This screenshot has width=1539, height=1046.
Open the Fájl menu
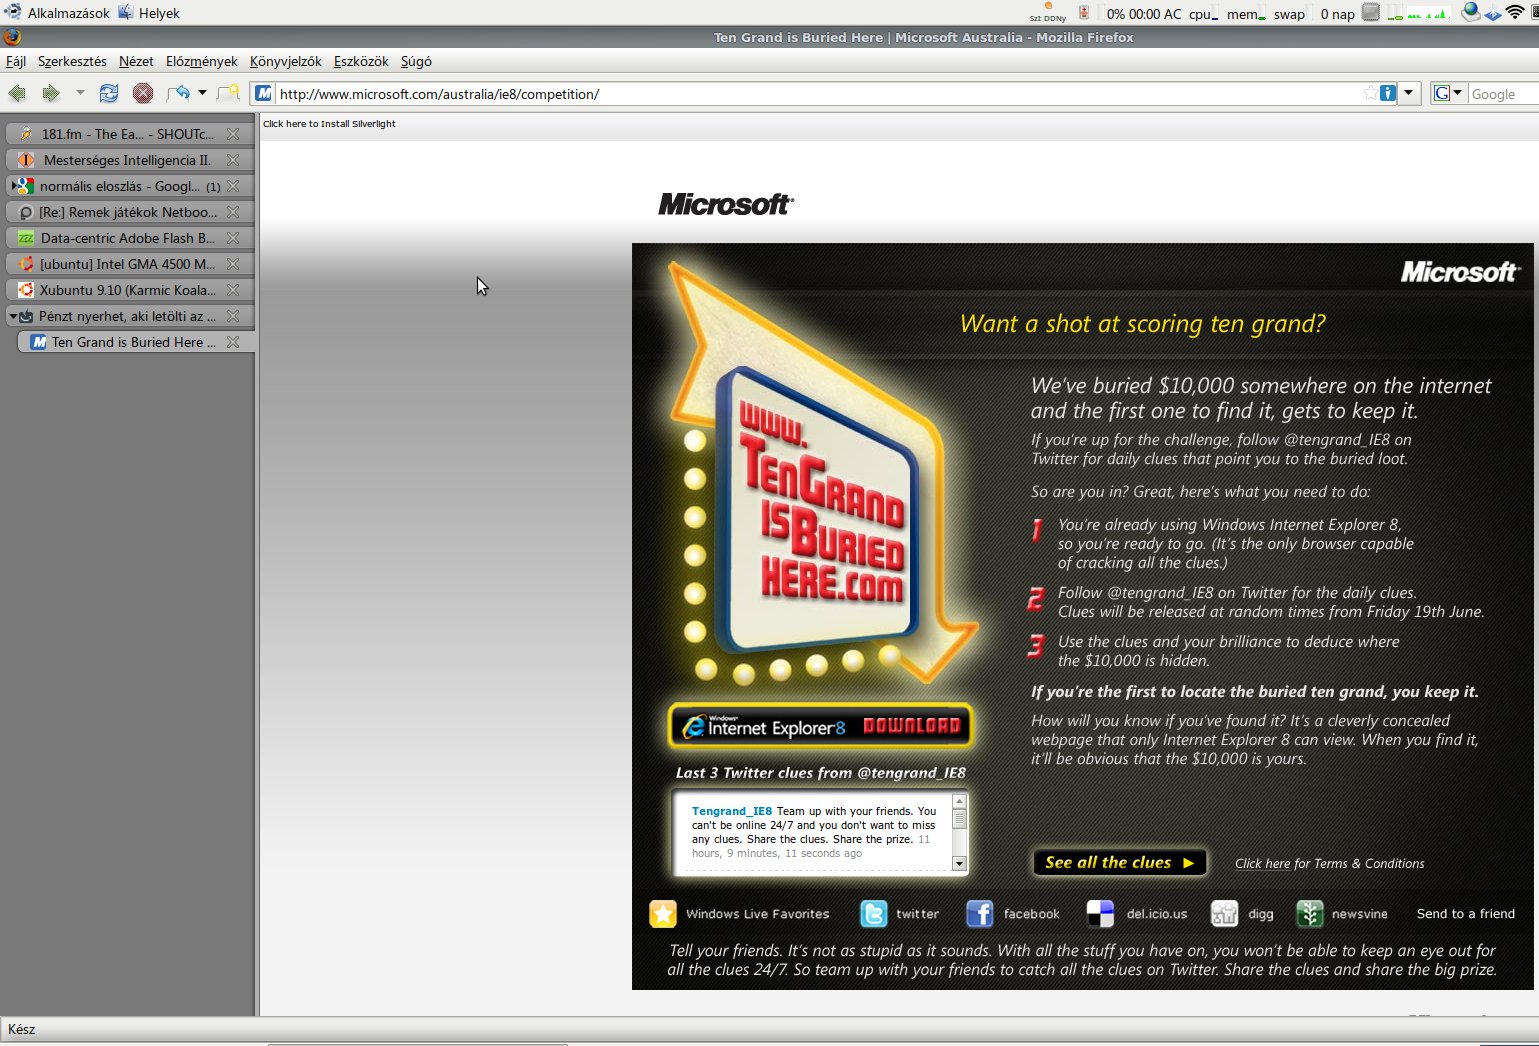pos(16,61)
